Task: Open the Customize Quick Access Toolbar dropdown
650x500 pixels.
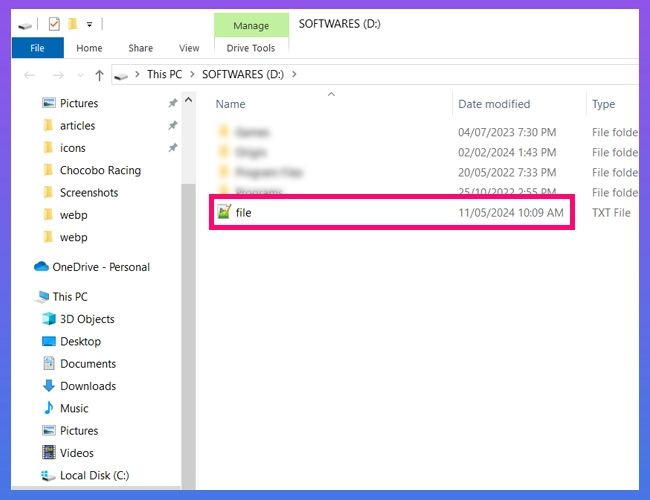Action: [89, 23]
